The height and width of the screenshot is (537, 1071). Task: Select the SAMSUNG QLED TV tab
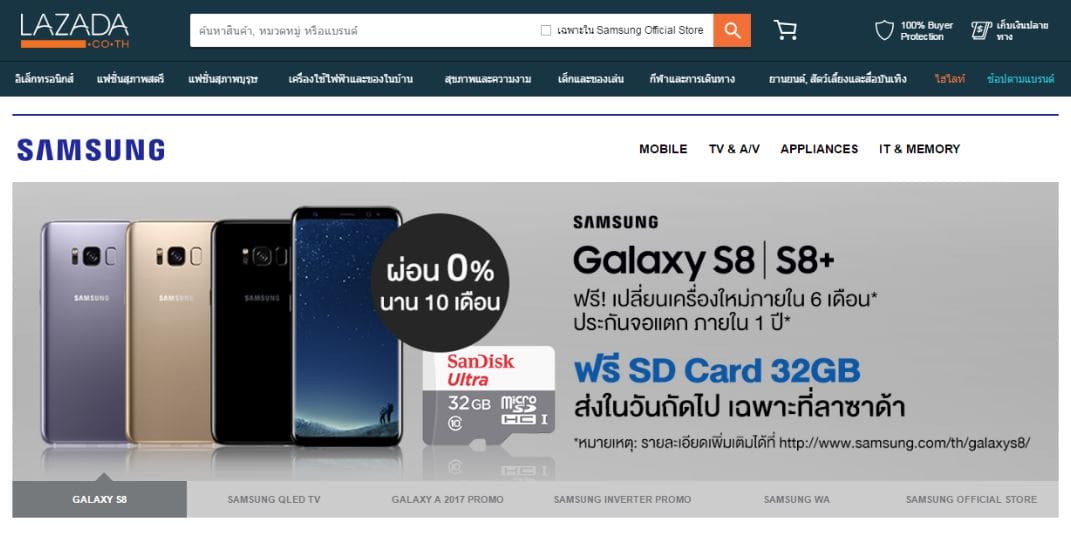coord(274,499)
